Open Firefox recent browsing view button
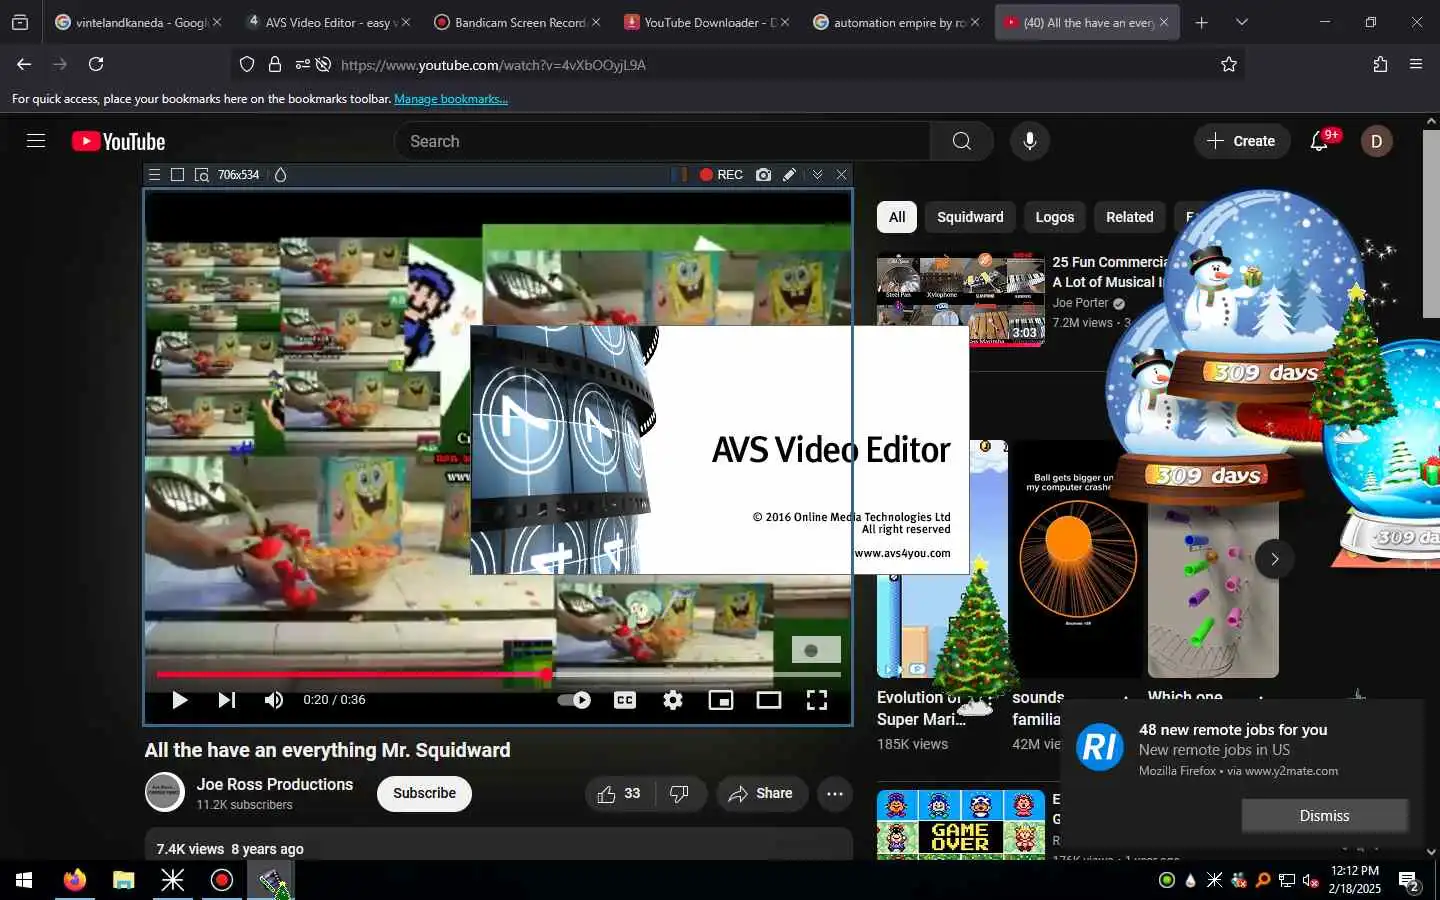Viewport: 1440px width, 900px height. [x=20, y=22]
